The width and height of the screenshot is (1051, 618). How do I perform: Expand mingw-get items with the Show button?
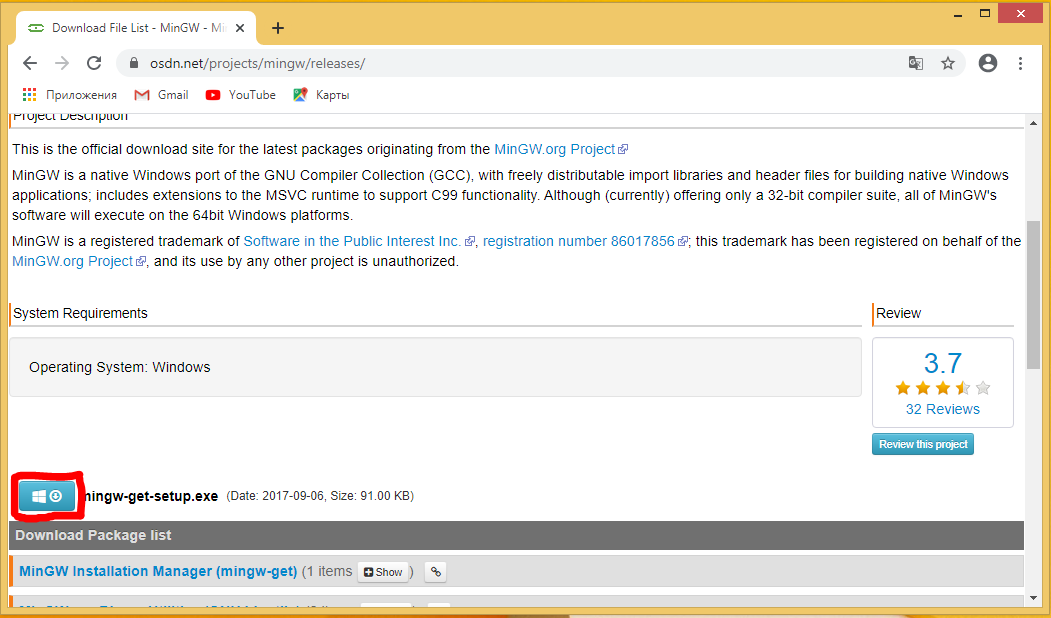[383, 572]
